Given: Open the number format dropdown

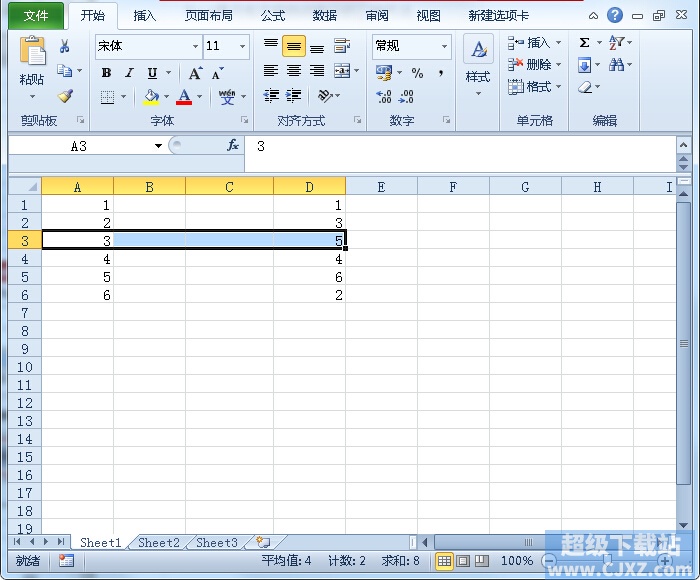Looking at the screenshot, I should pyautogui.click(x=445, y=46).
